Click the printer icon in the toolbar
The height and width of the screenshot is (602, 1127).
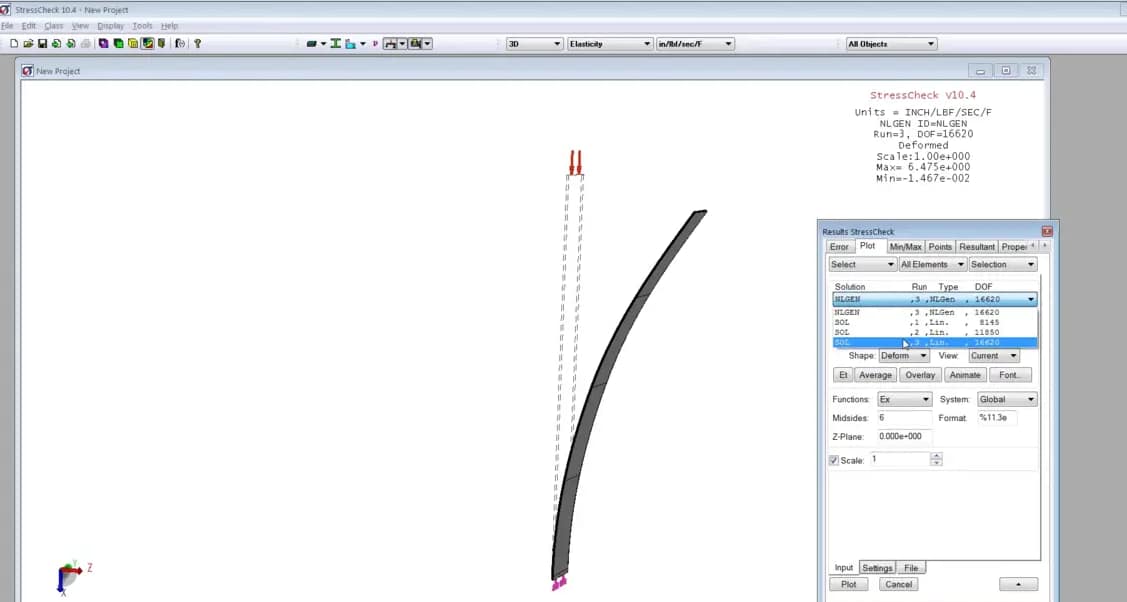click(x=86, y=43)
